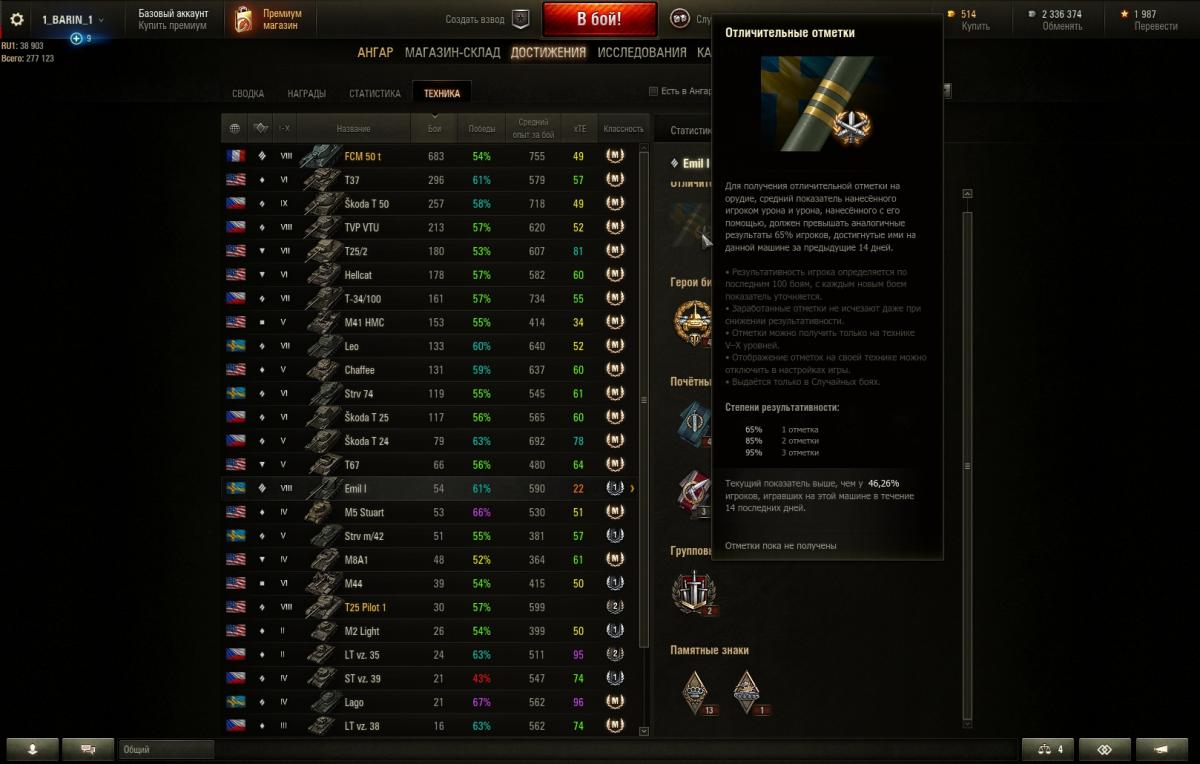The height and width of the screenshot is (764, 1200).
Task: Expand the Emil I row arrow
Action: pyautogui.click(x=632, y=488)
